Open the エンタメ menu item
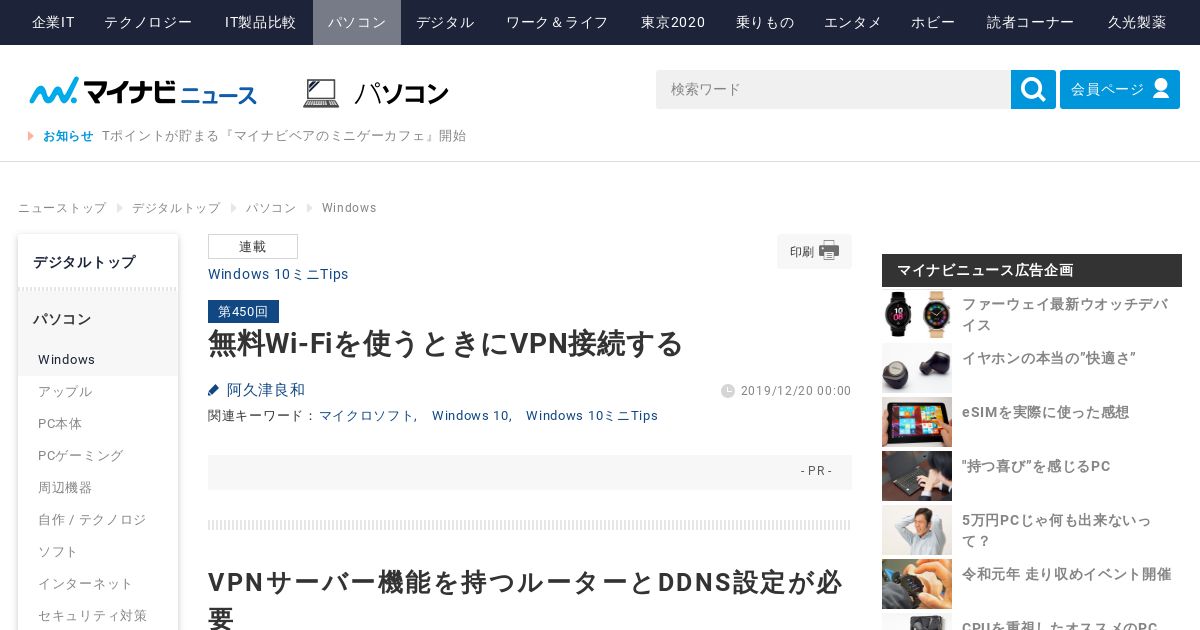The height and width of the screenshot is (630, 1200). [853, 22]
